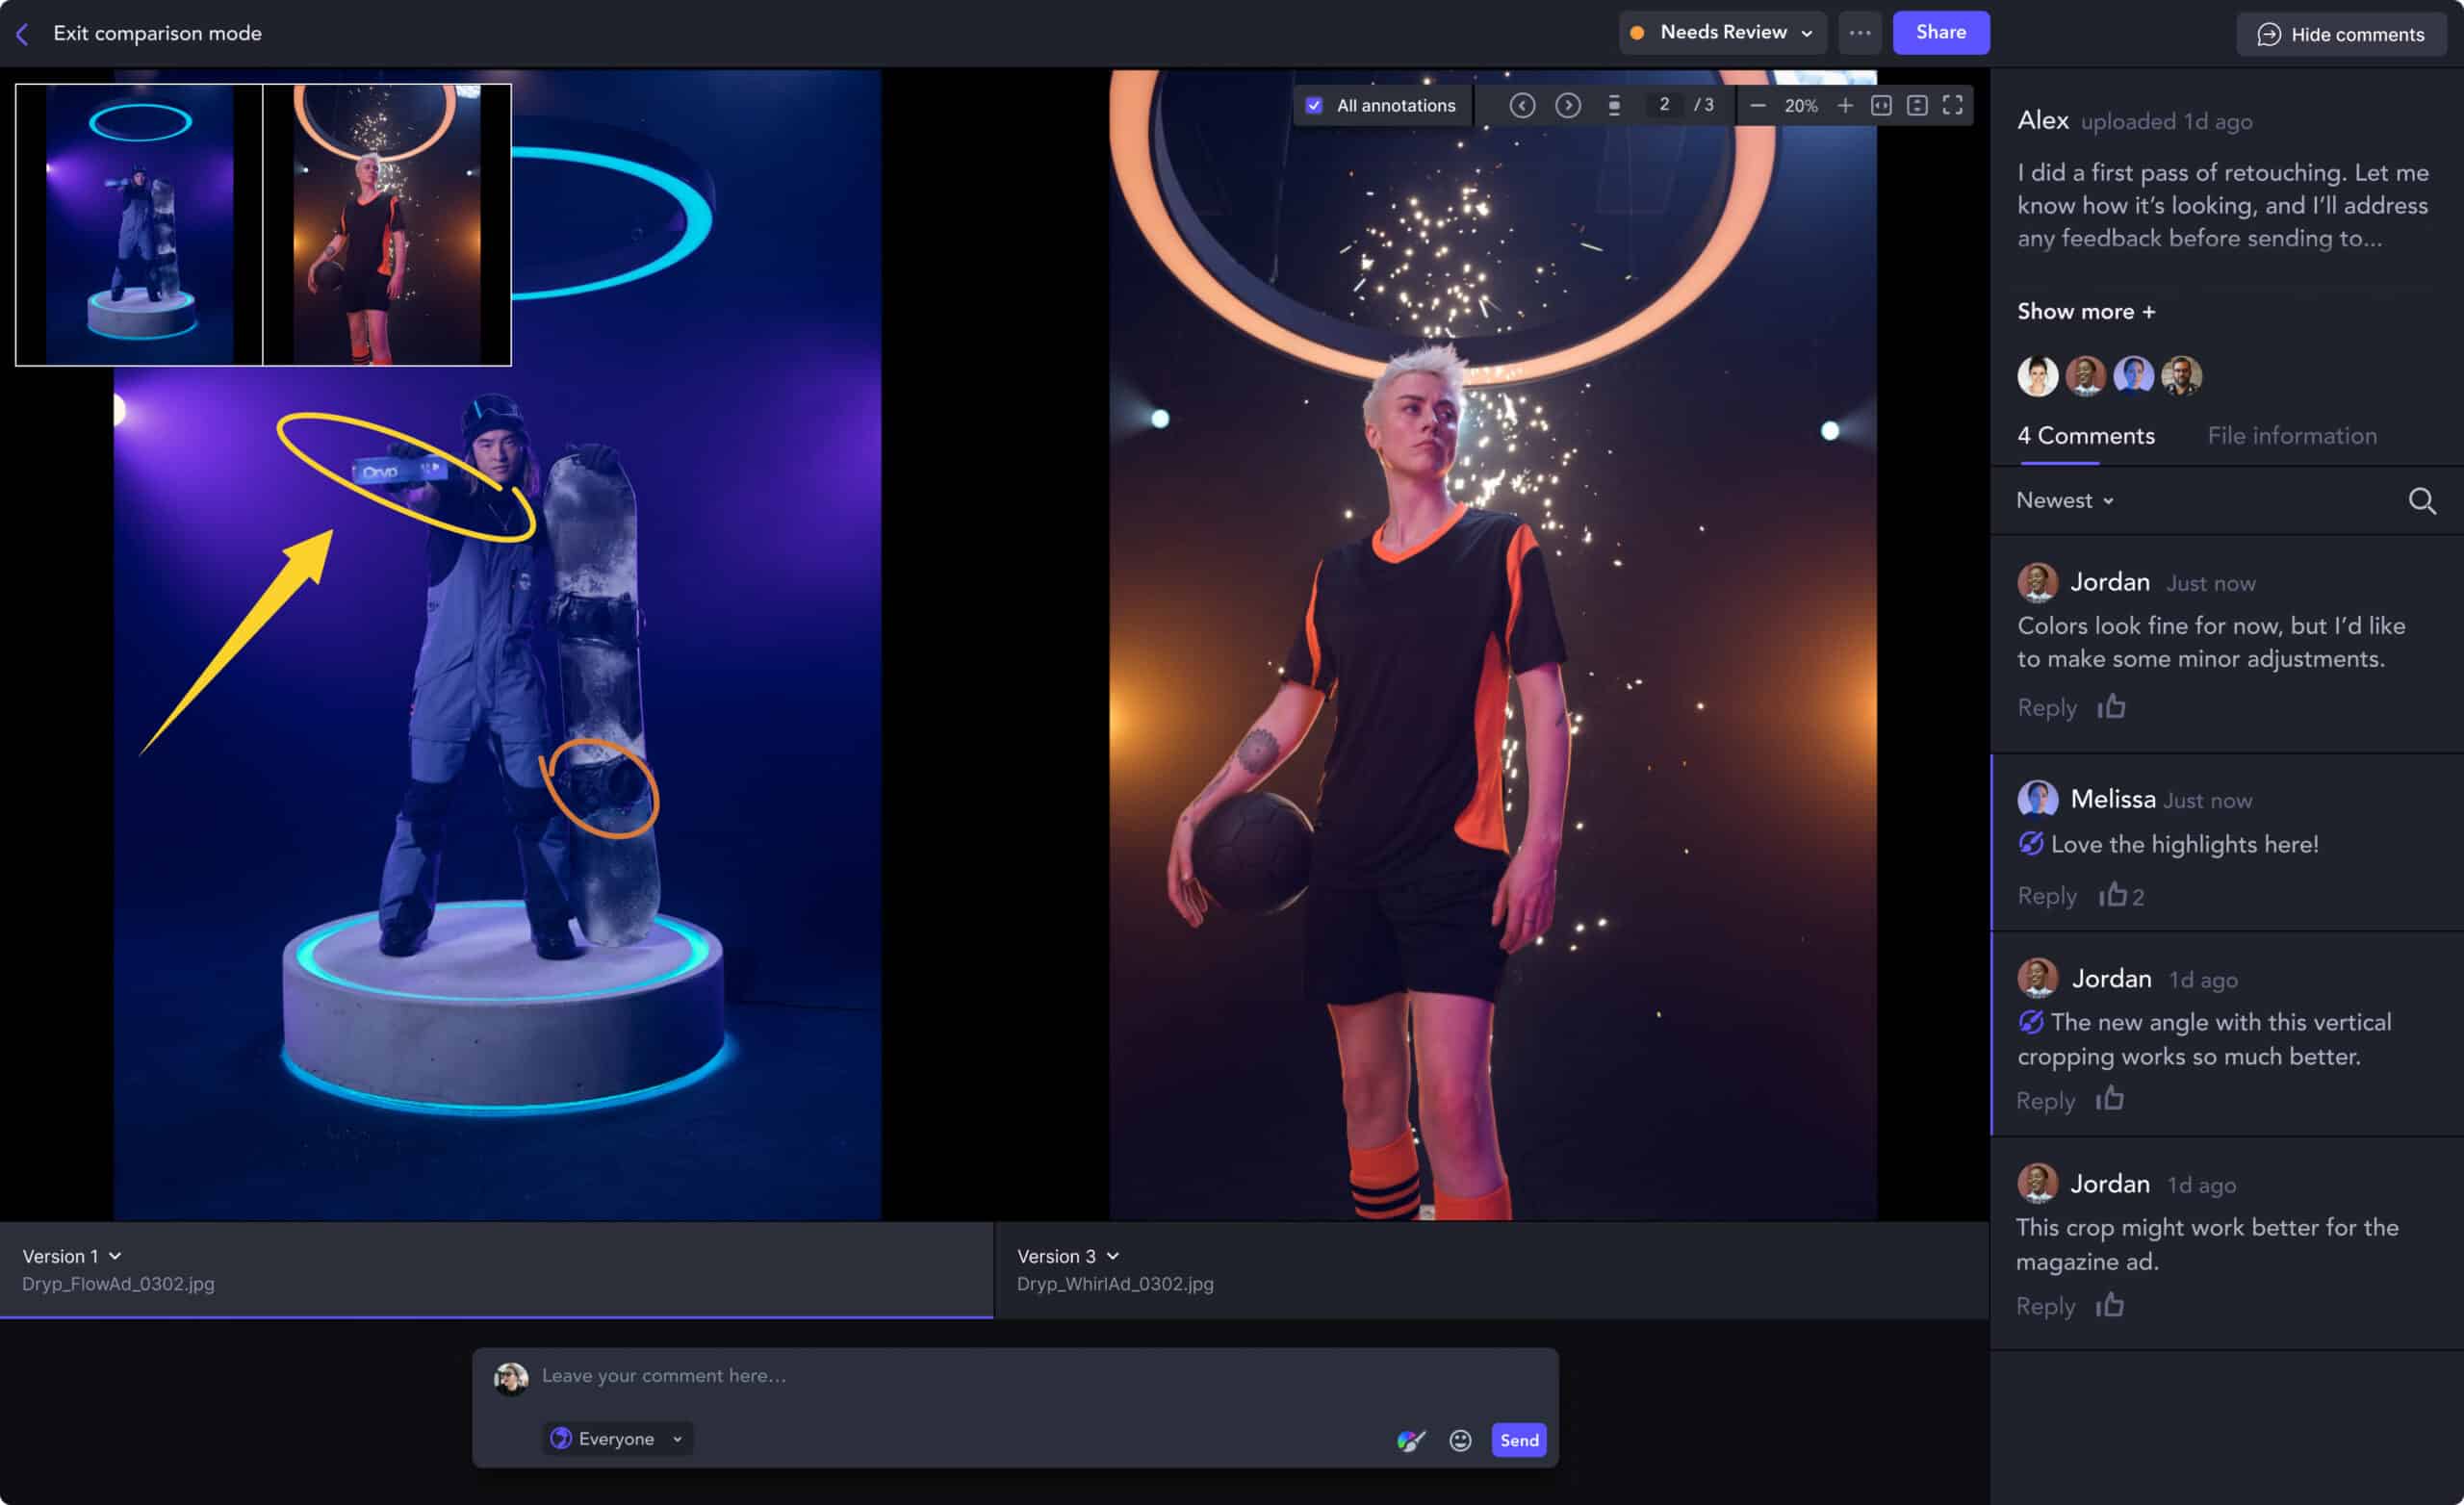The image size is (2464, 1505).
Task: Open the Everyone audience dropdown
Action: coord(617,1439)
